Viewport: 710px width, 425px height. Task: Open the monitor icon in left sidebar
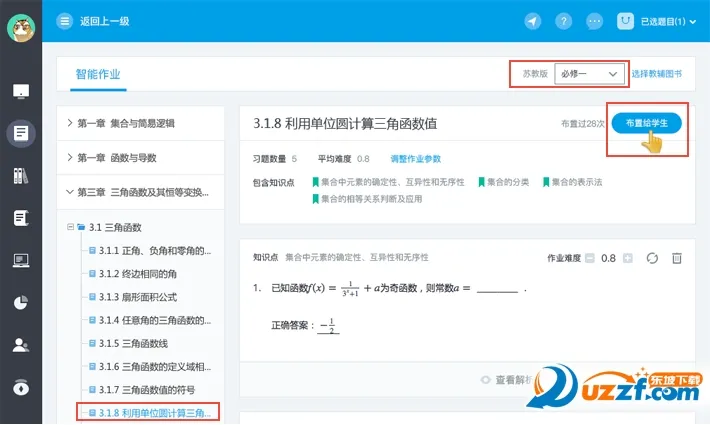(x=21, y=91)
